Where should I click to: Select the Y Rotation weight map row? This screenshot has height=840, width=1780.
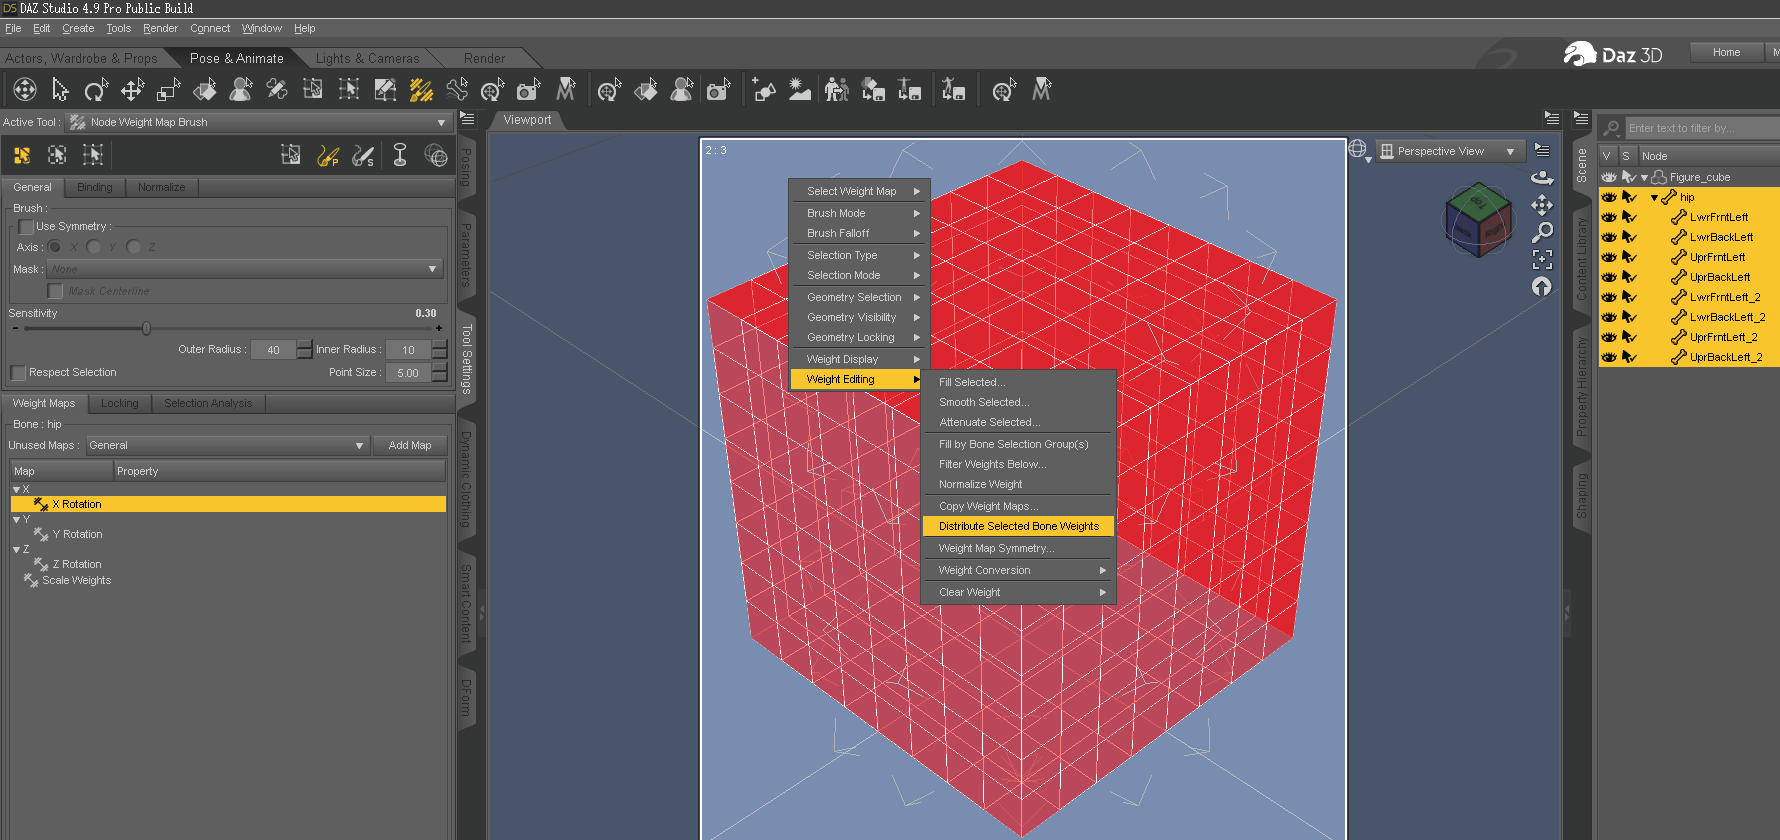pyautogui.click(x=228, y=534)
